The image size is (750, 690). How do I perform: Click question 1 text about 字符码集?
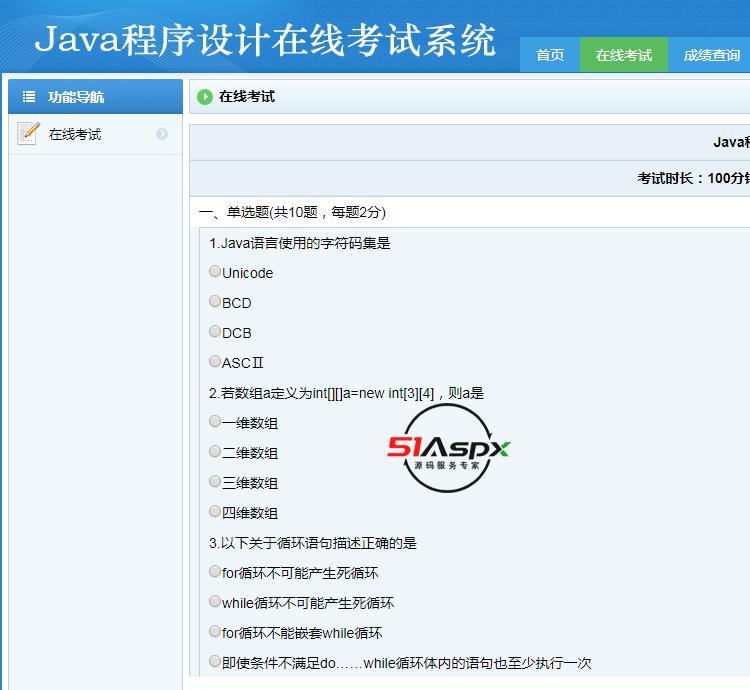click(299, 243)
